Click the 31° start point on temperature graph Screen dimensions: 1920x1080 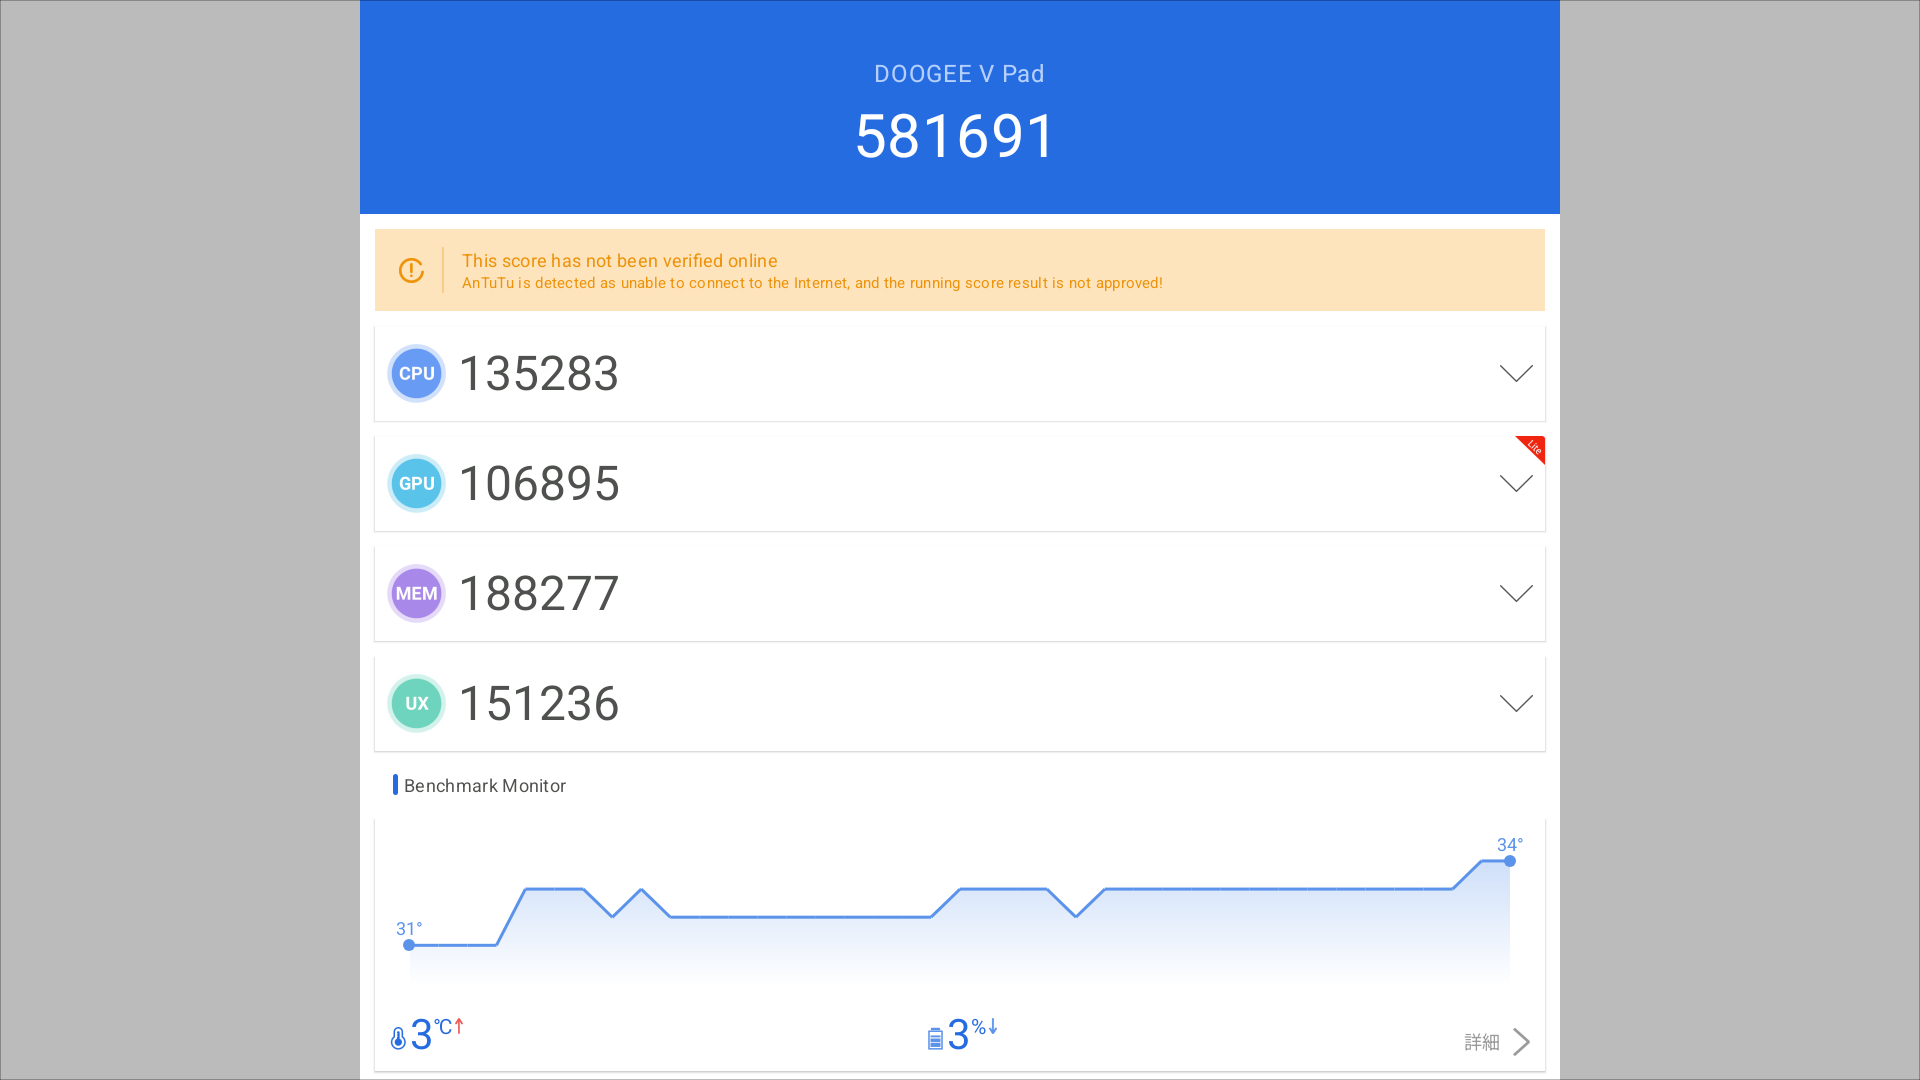(409, 945)
